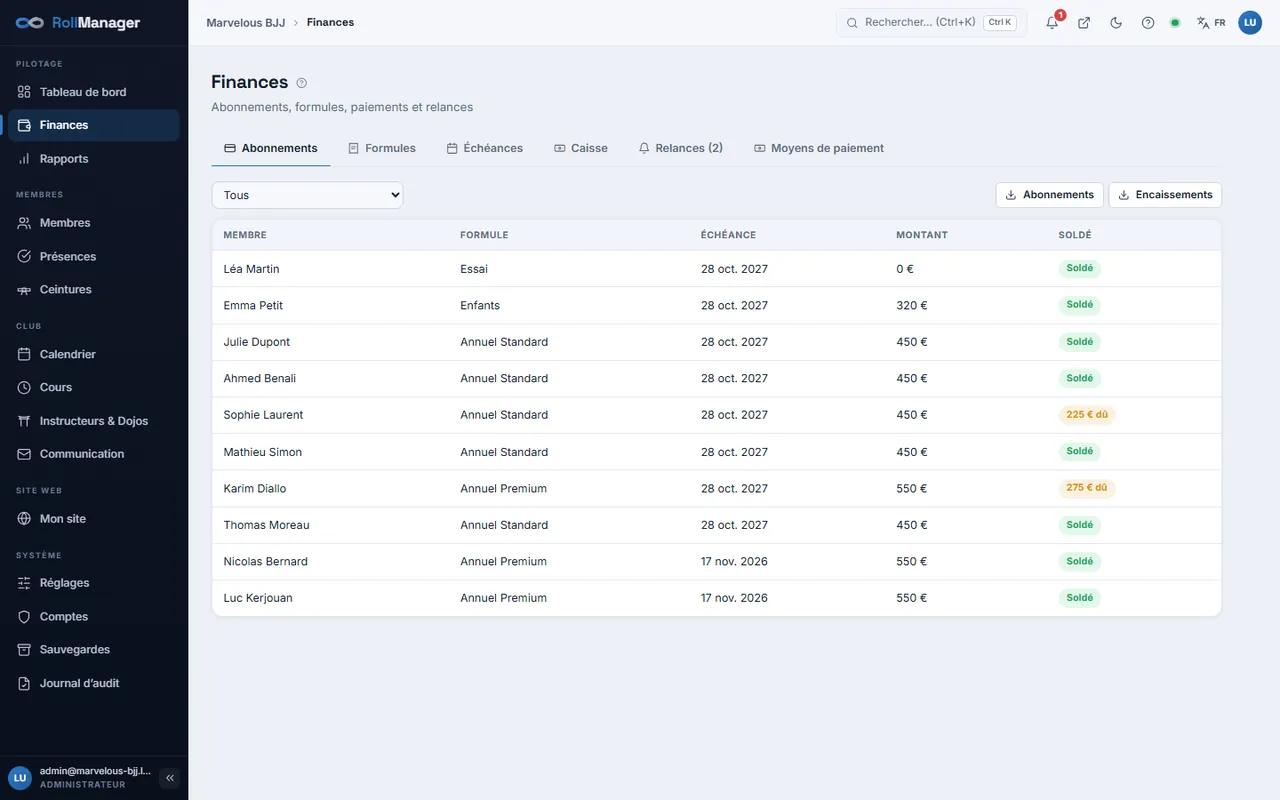Open Comptes in sidebar

94,617
